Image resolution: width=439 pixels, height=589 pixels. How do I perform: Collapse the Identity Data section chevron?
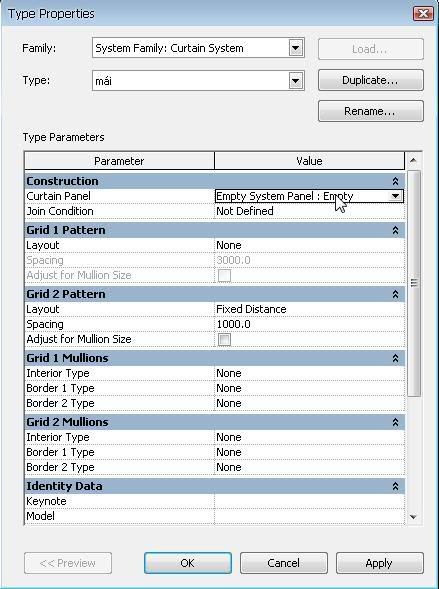pos(395,486)
